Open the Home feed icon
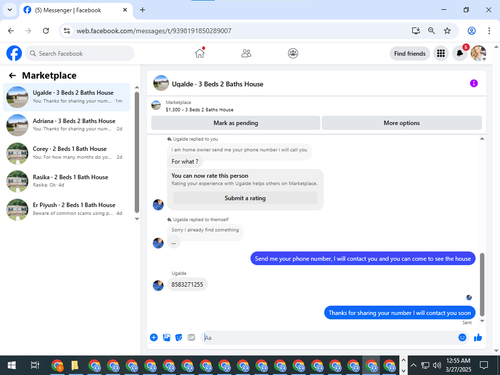This screenshot has width=500, height=375. coord(200,53)
